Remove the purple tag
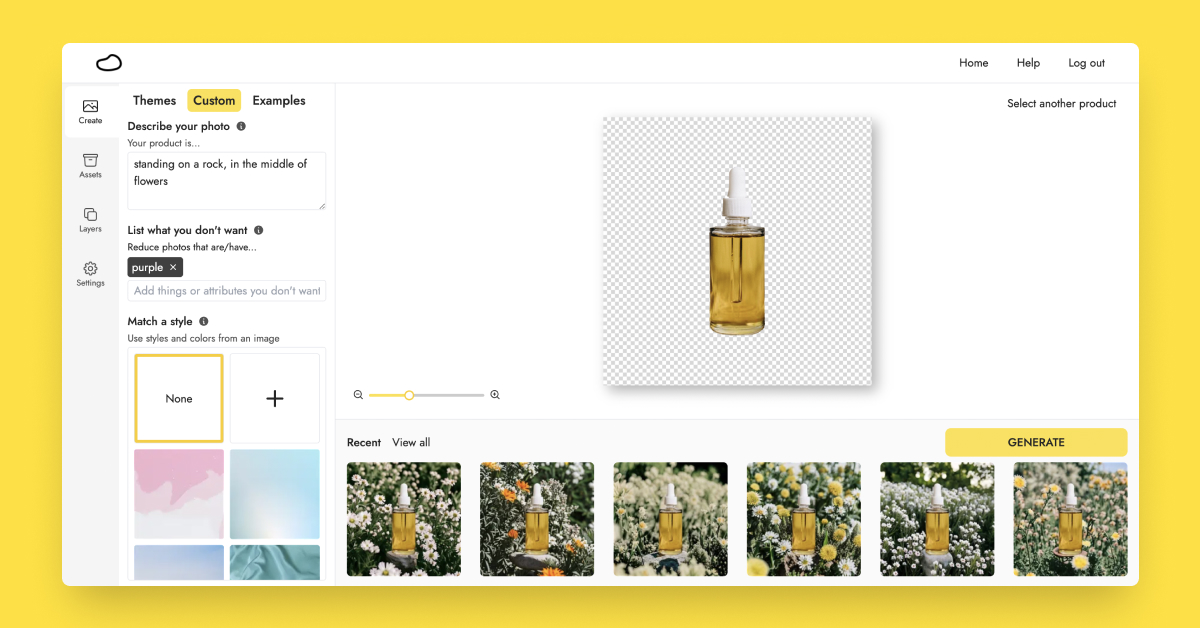 173,268
